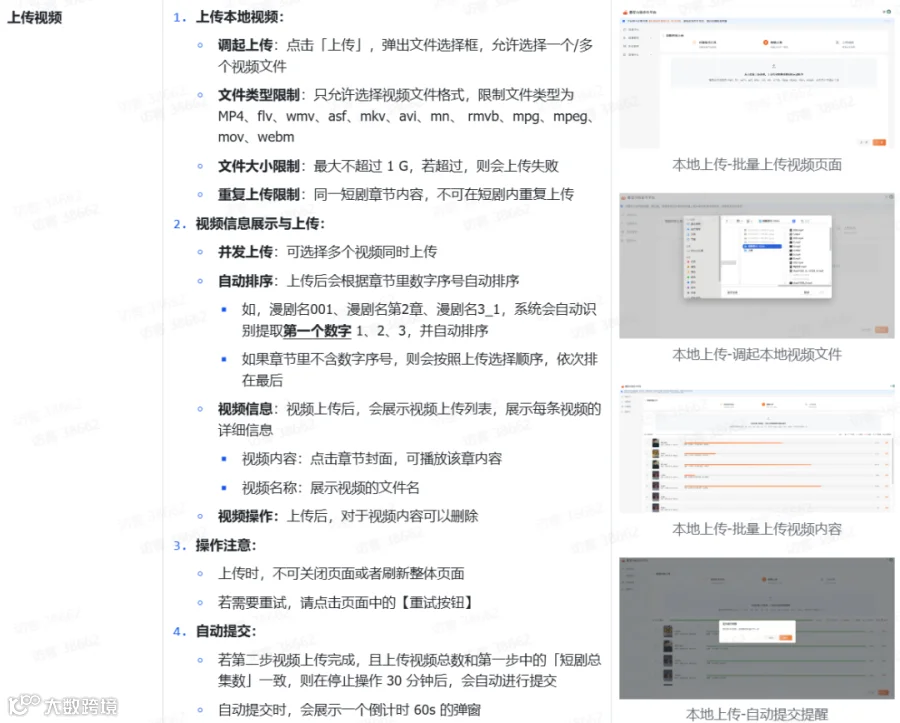Click the caption 本地上传-自动提交提醒

tap(757, 714)
